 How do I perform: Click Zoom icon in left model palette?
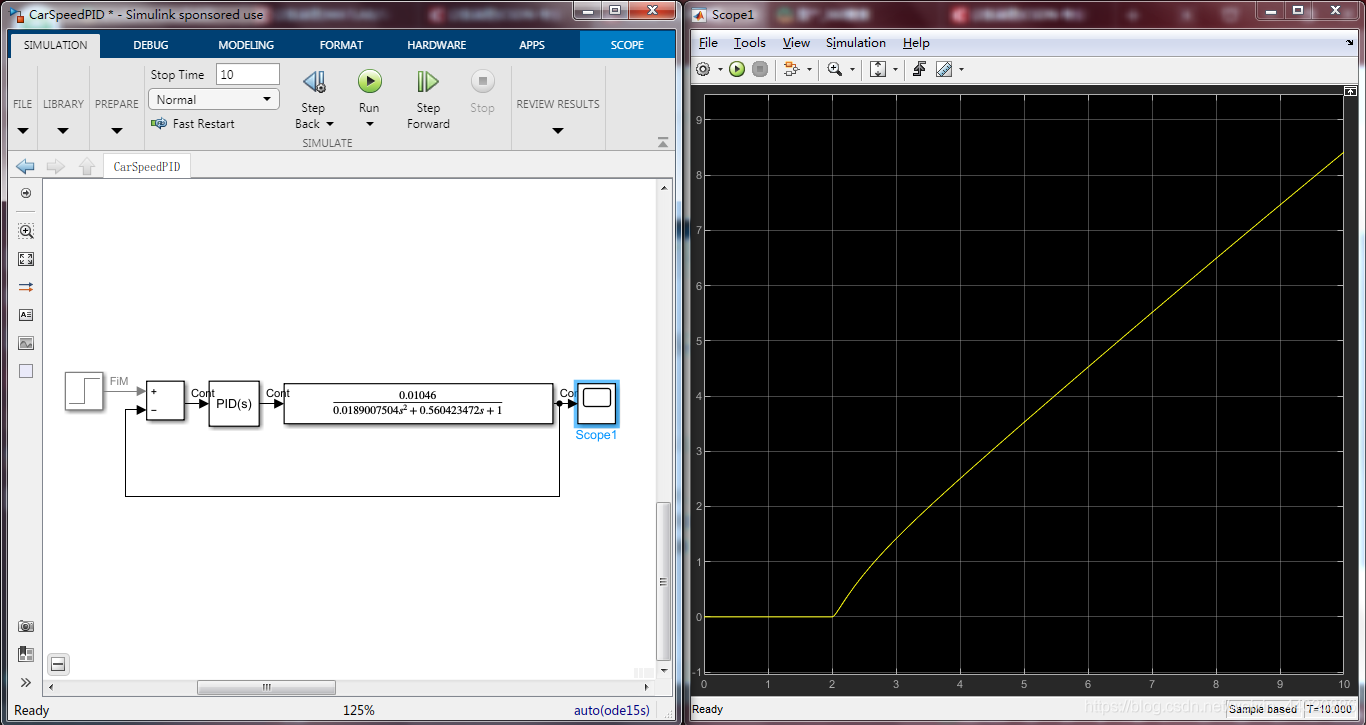click(26, 231)
